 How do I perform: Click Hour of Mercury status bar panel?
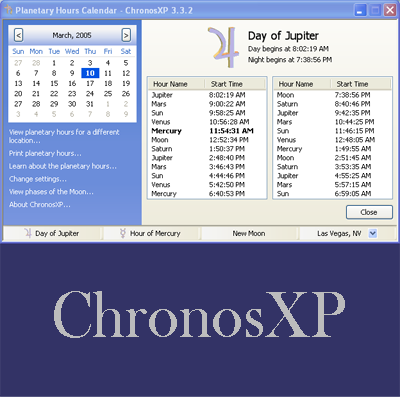[151, 233]
